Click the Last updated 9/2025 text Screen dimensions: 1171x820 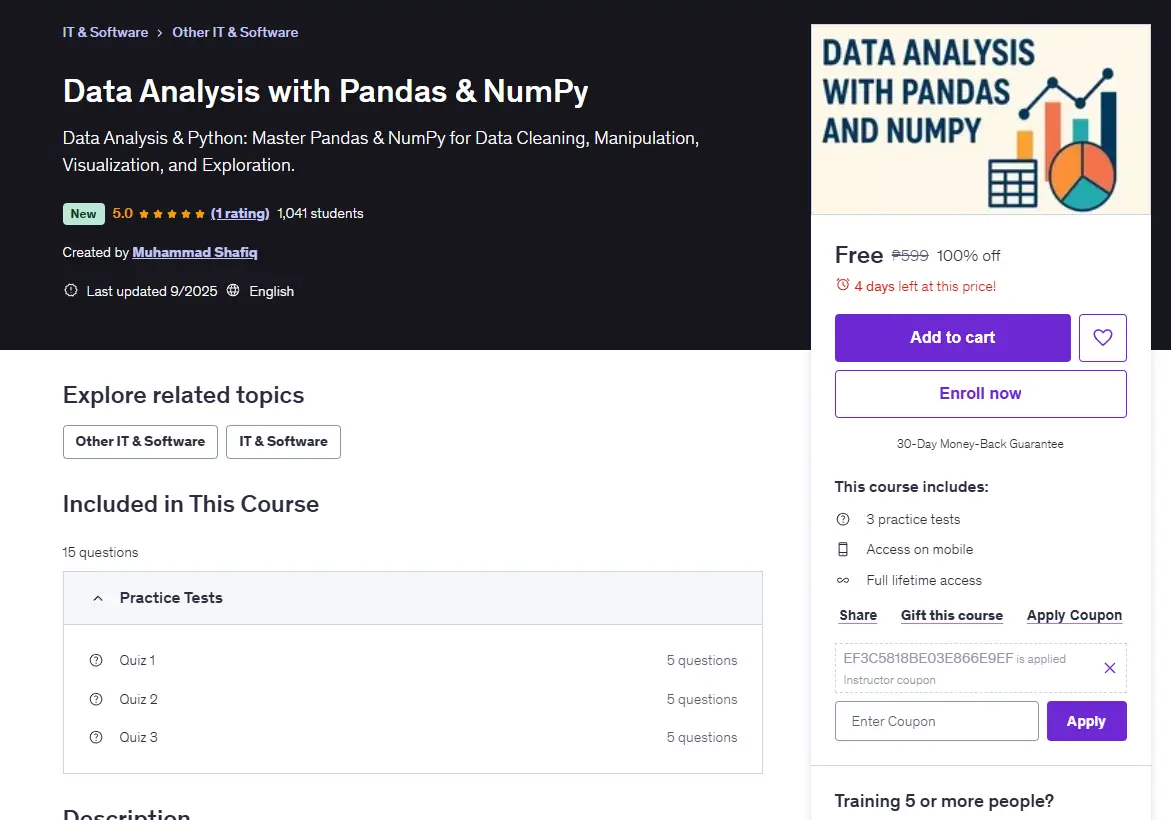[x=152, y=291]
